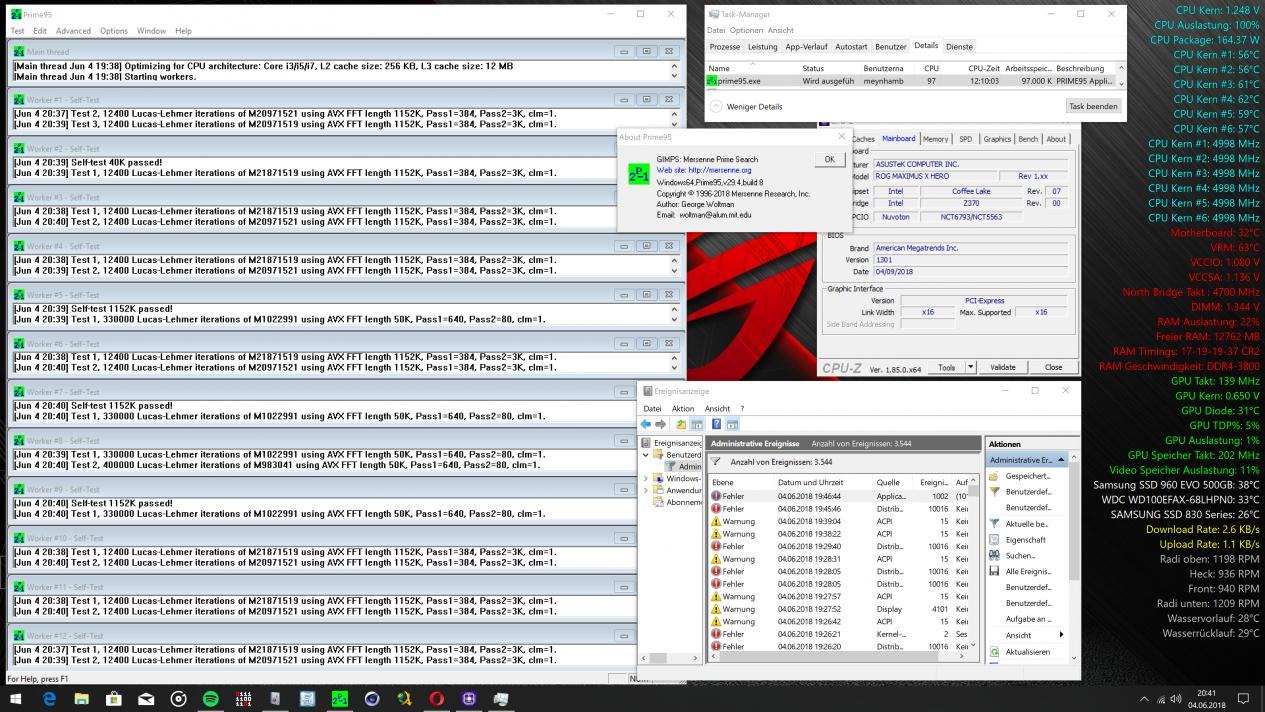The image size is (1265, 712).
Task: Collapse the Administrative Er... actions section
Action: coord(1062,459)
